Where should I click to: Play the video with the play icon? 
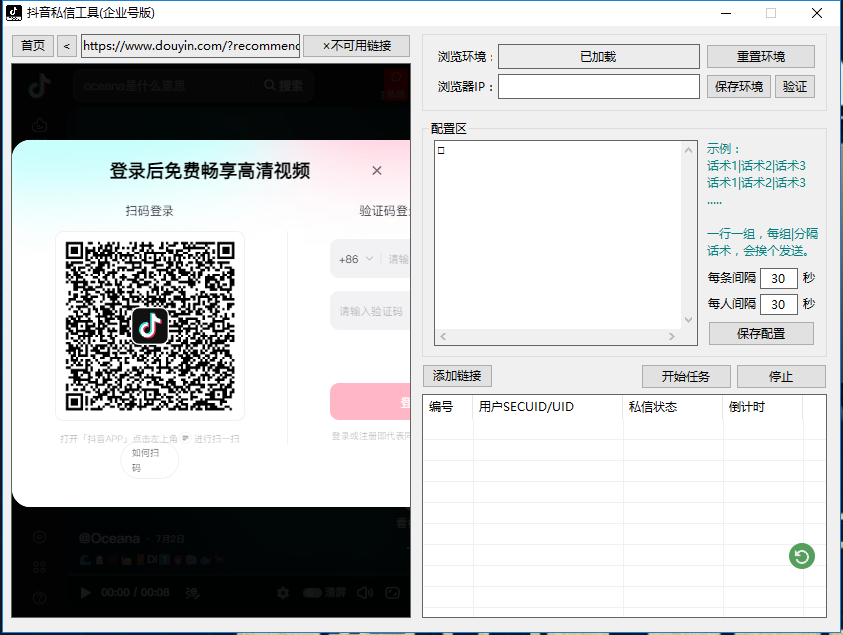pos(85,593)
